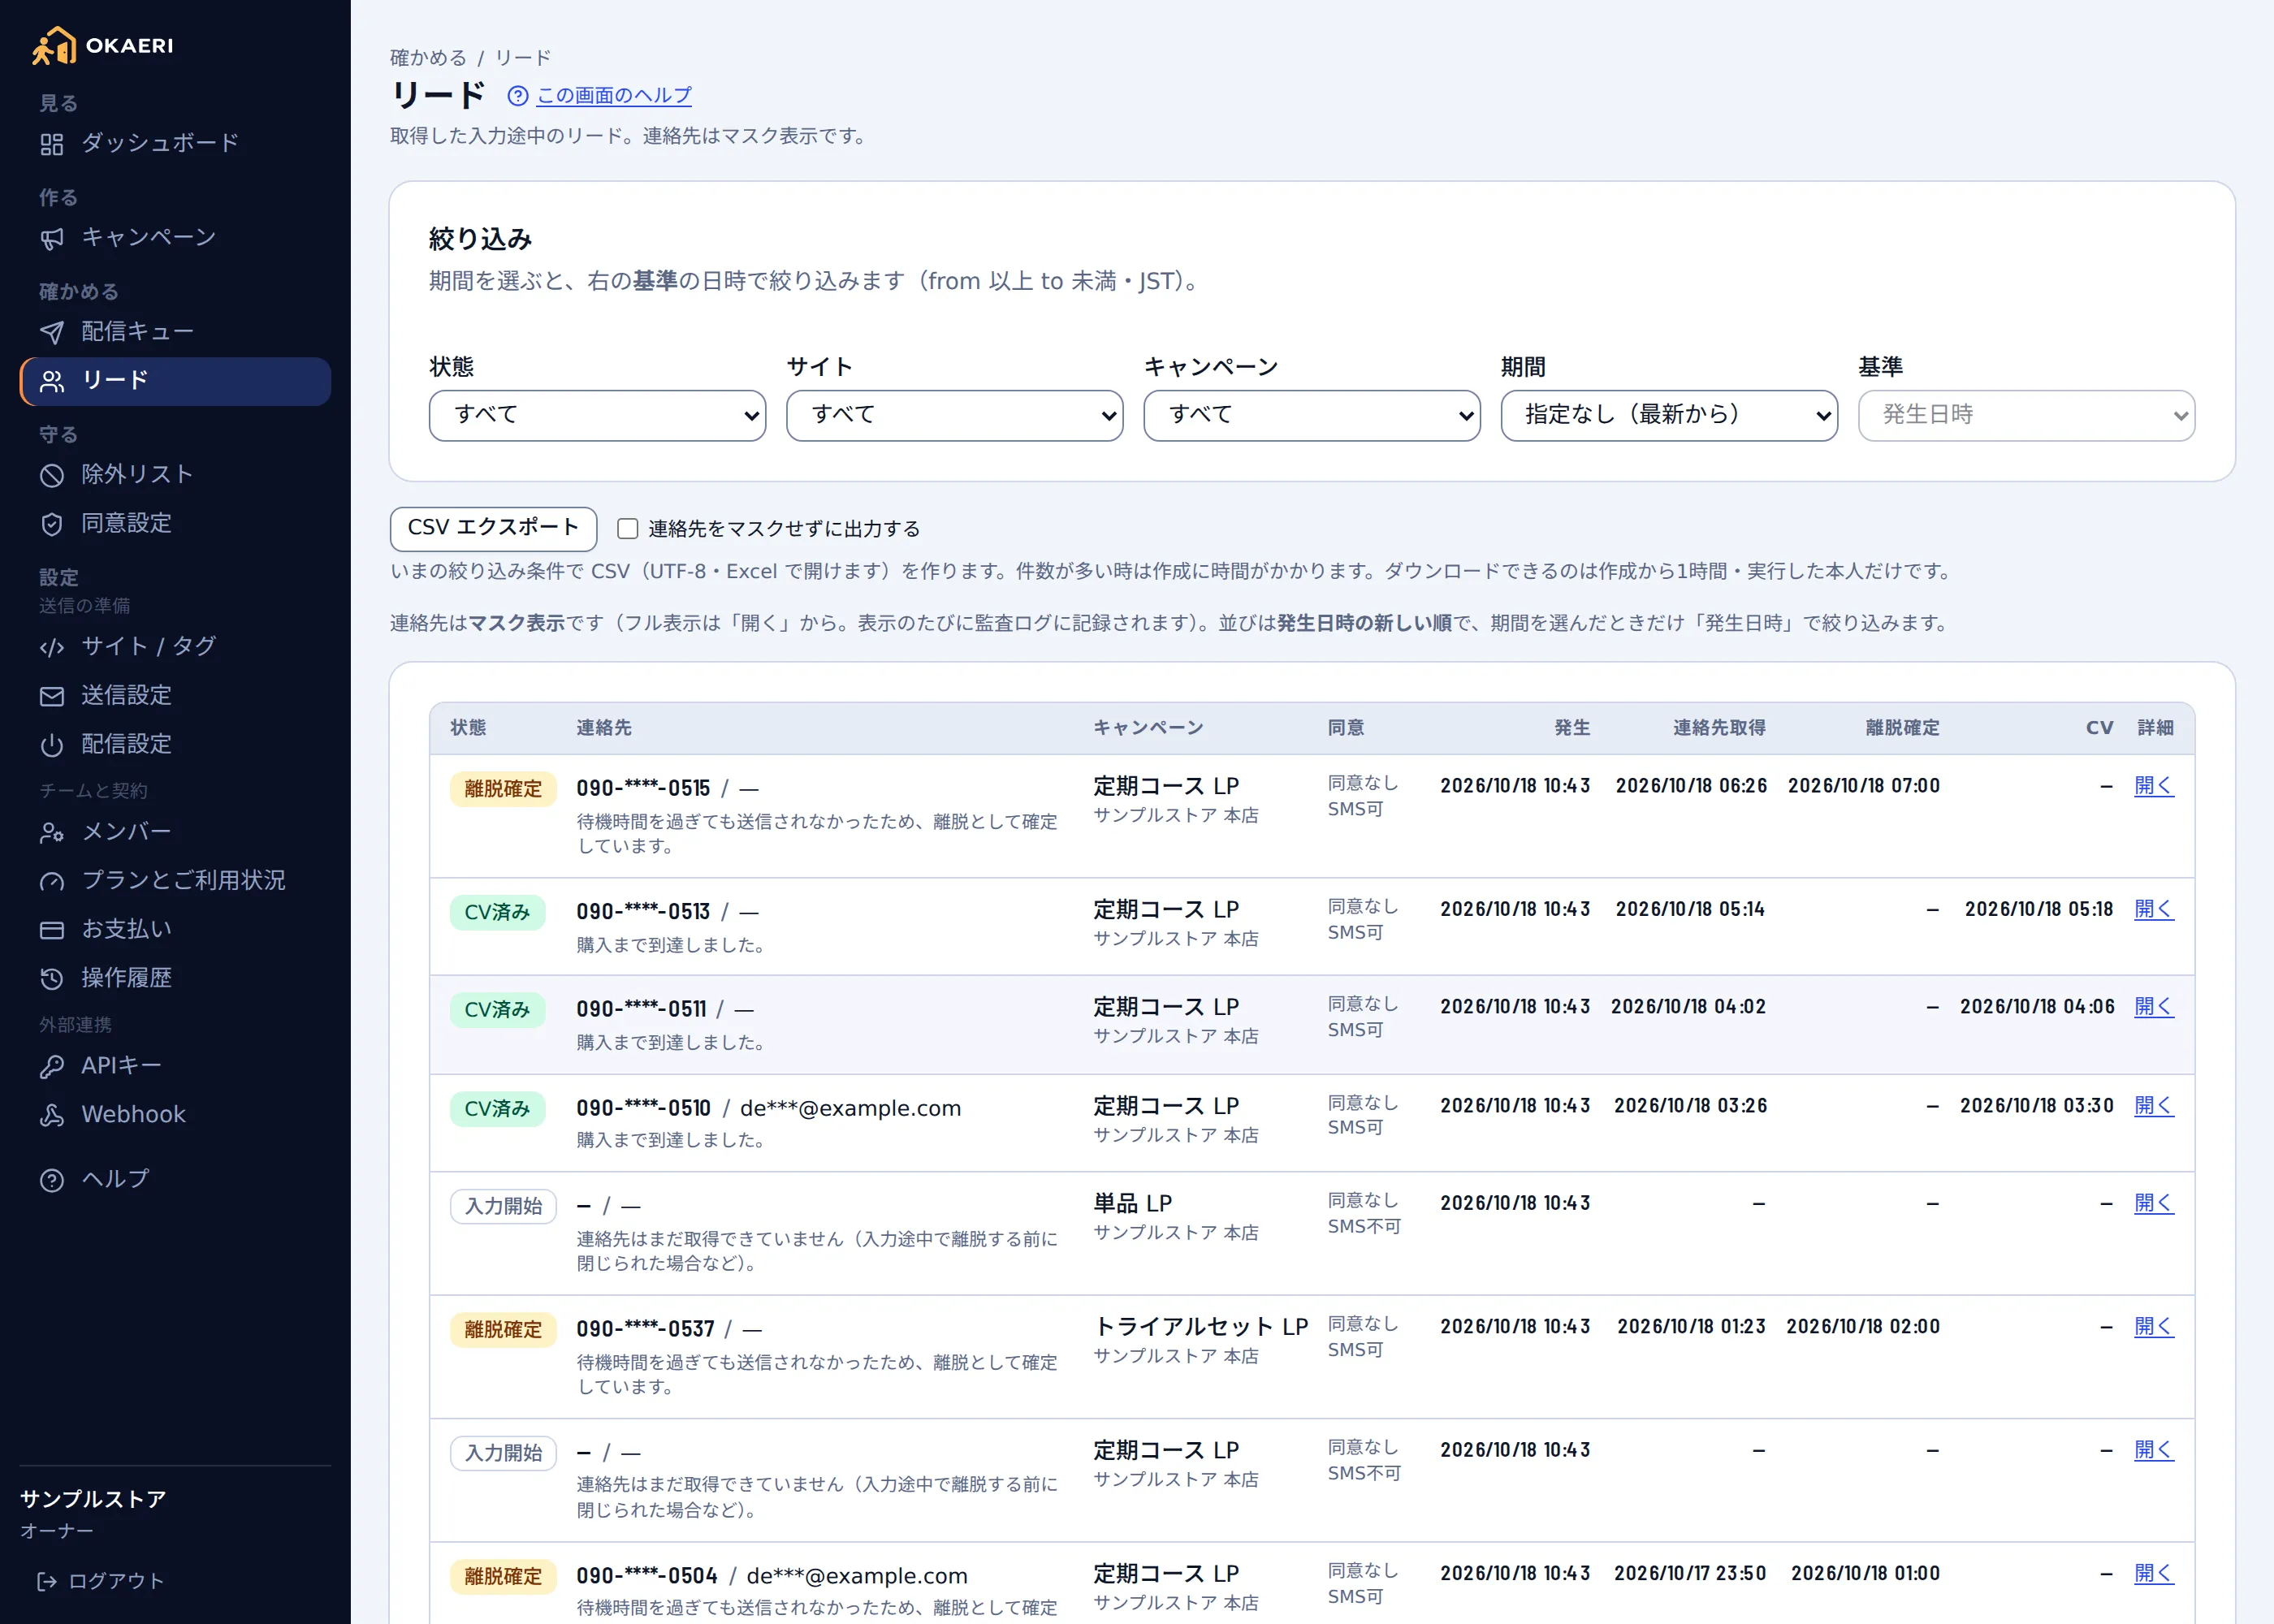Viewport: 2274px width, 1624px height.
Task: Click the 操作履歴 history icon
Action: [x=52, y=979]
